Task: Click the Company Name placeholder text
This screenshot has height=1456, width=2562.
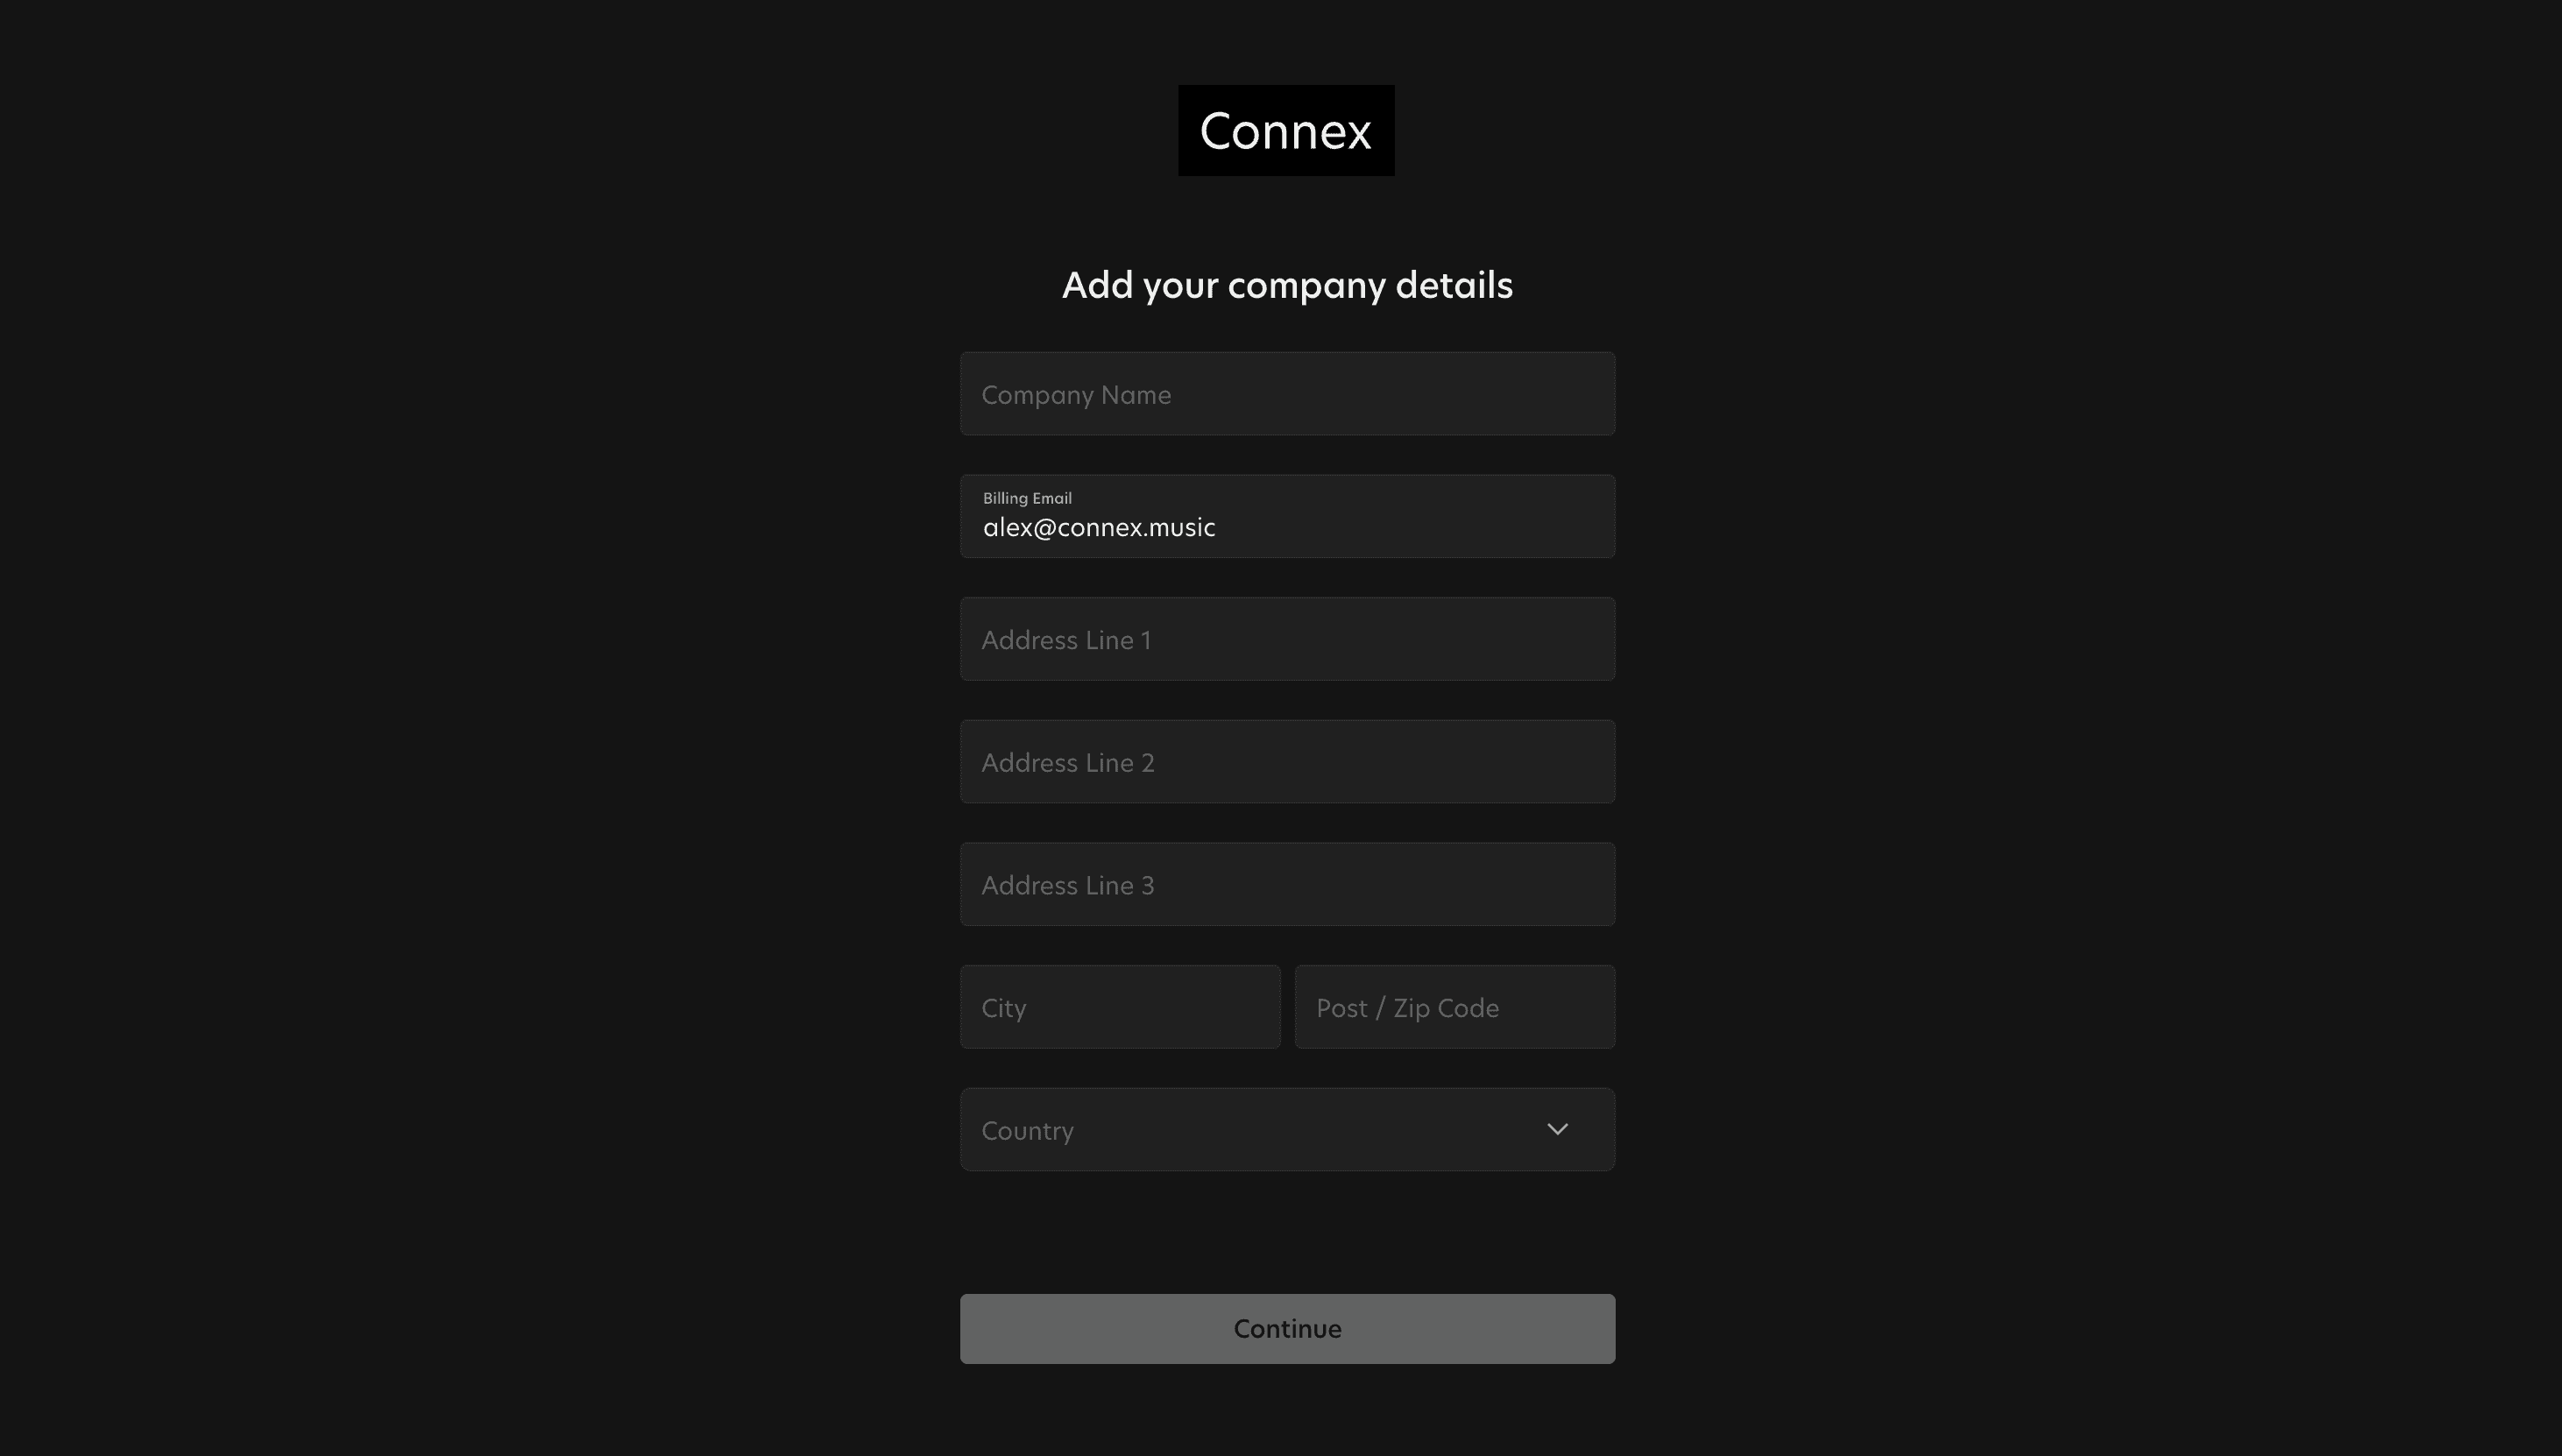Action: click(x=1075, y=395)
